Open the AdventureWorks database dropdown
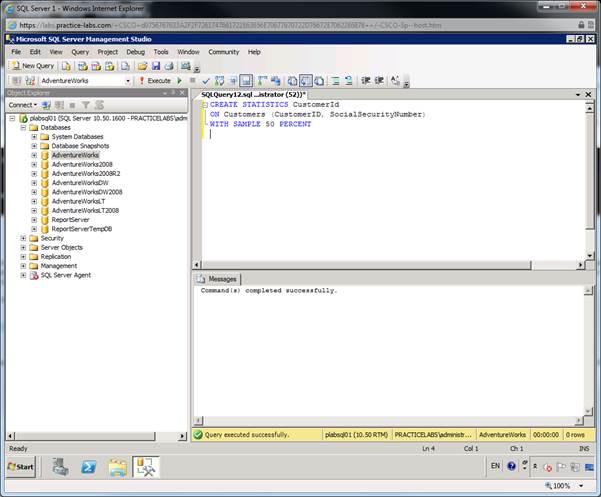Viewport: 601px width, 497px height. click(x=128, y=80)
